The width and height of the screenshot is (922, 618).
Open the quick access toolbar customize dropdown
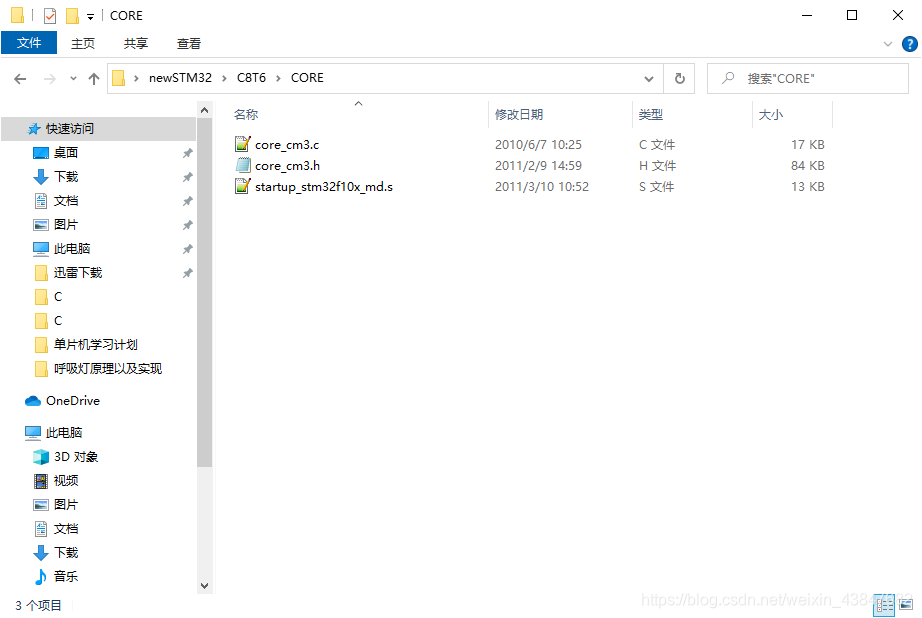point(91,17)
